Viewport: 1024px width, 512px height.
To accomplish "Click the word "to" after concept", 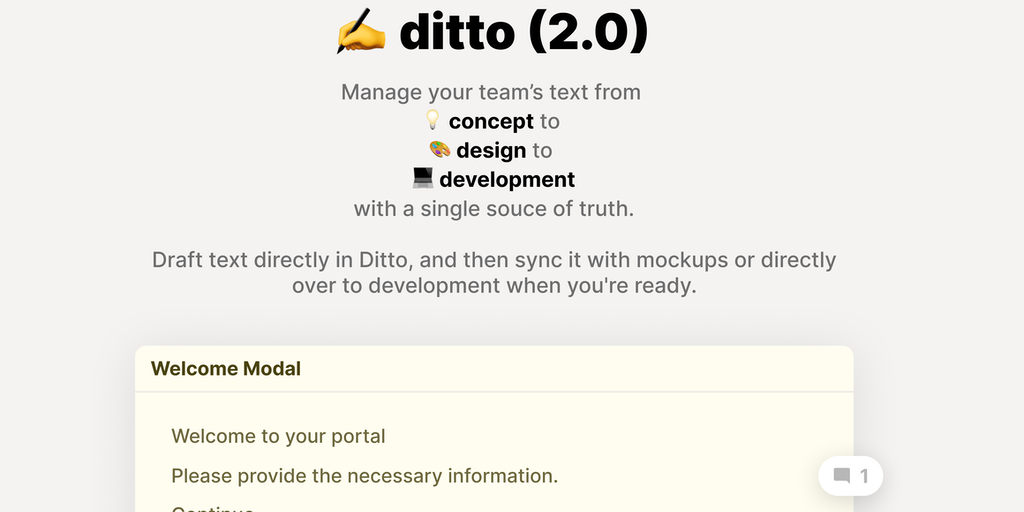I will [x=549, y=121].
